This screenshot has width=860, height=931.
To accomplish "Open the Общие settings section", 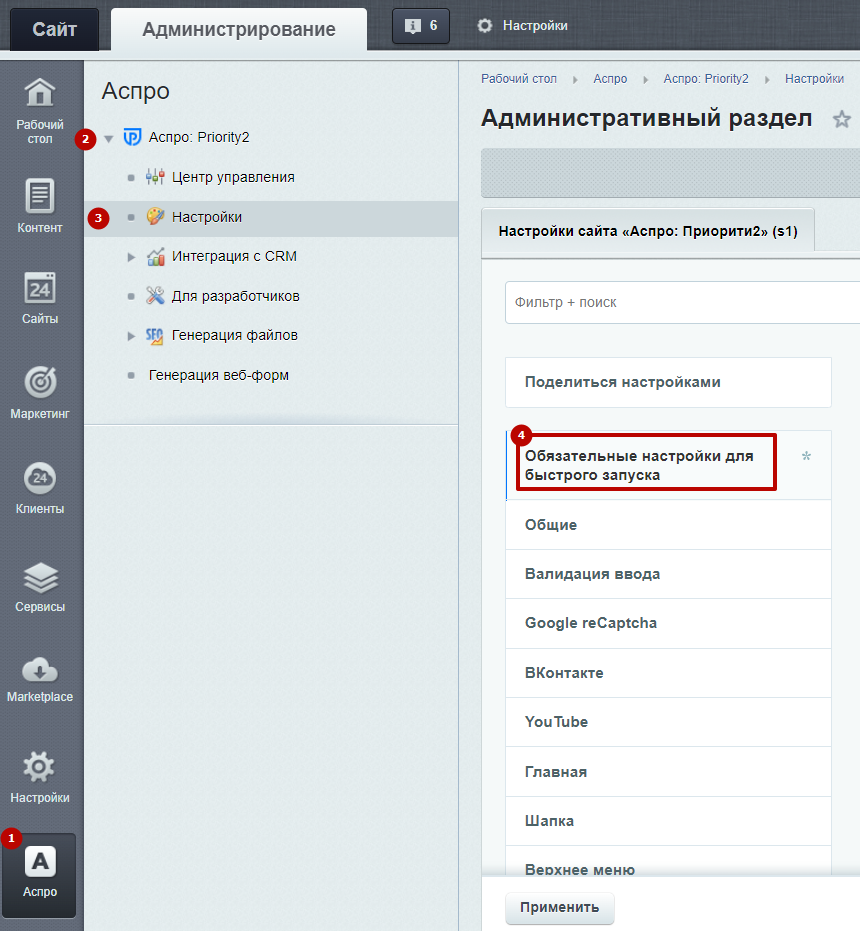I will (x=668, y=525).
